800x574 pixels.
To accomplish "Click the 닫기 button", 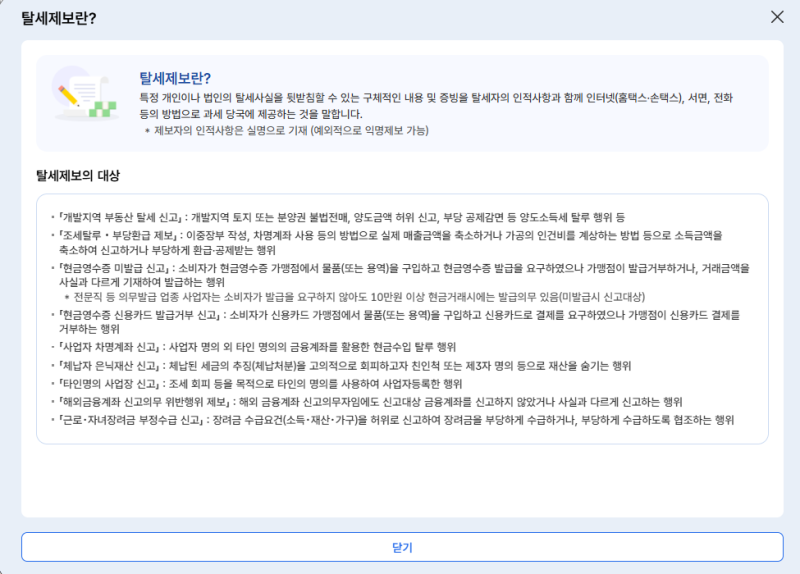I will tap(402, 547).
